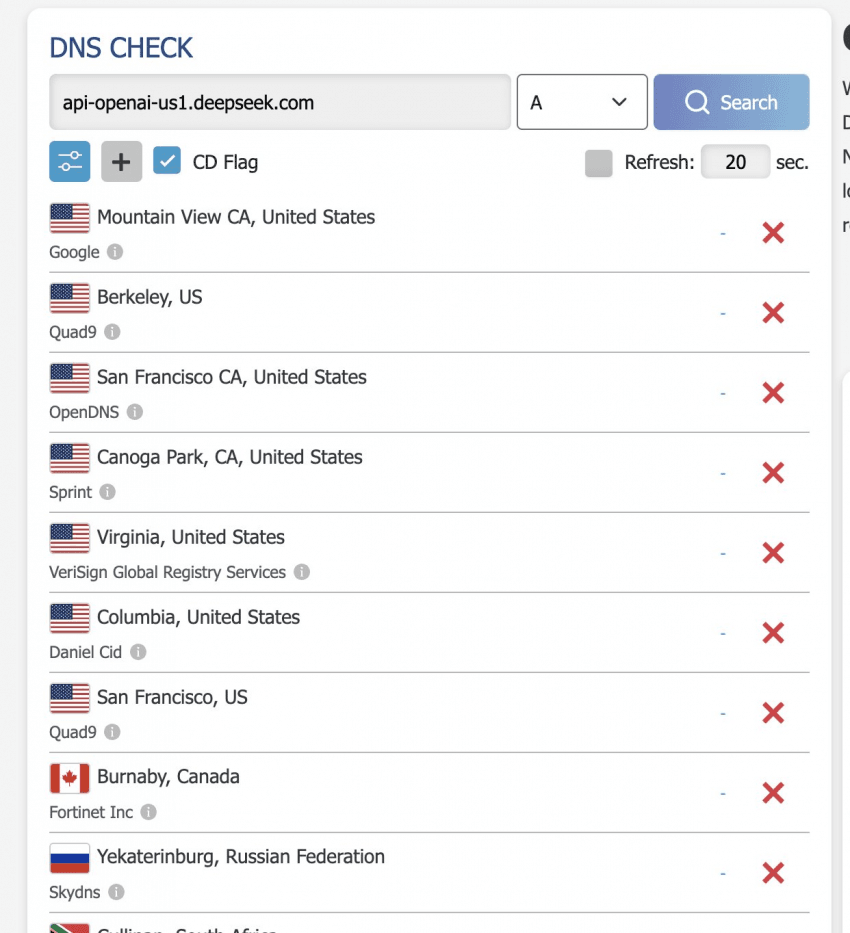Open info for VeriSign Global Registry Services
This screenshot has width=850, height=933.
pyautogui.click(x=302, y=572)
